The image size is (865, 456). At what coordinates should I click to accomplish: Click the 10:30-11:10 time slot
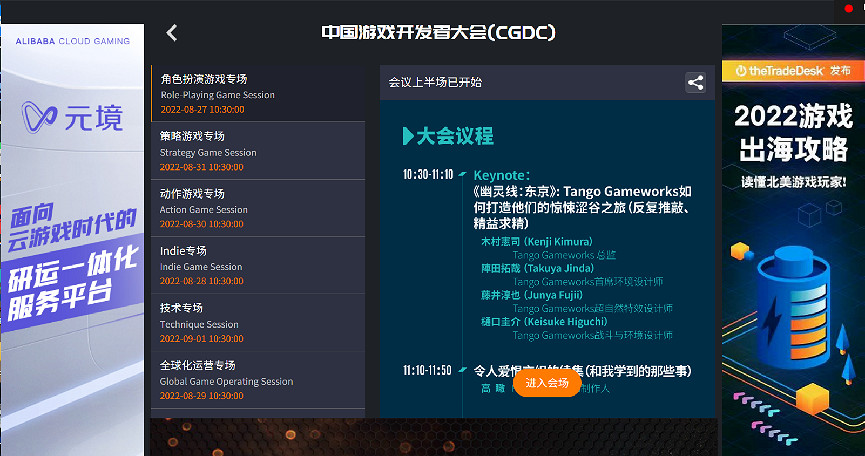pos(428,175)
